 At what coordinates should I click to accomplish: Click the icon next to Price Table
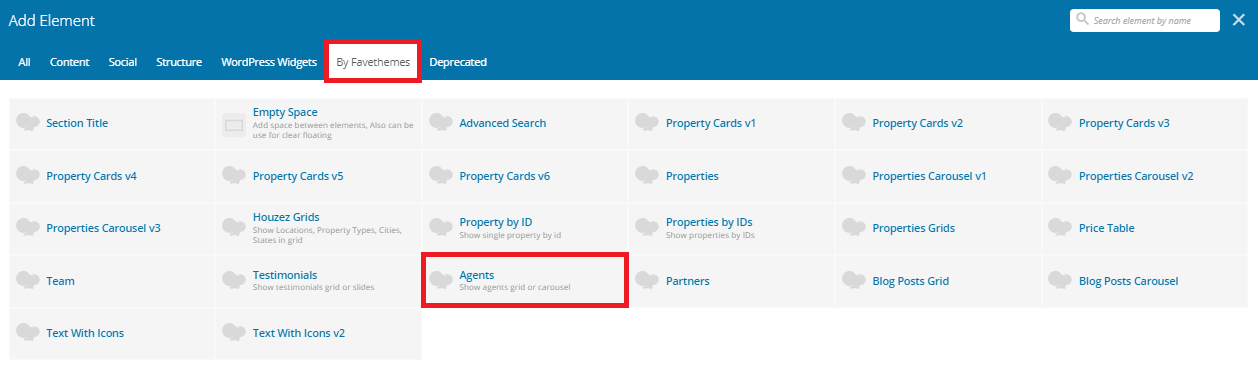pyautogui.click(x=1061, y=227)
